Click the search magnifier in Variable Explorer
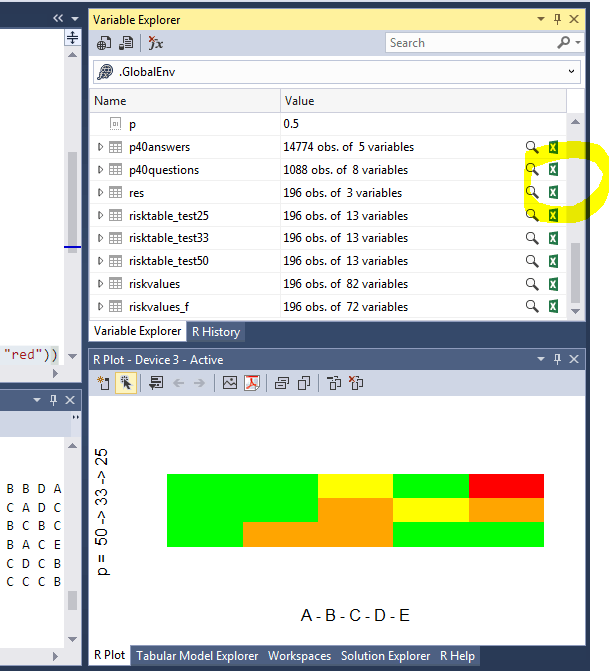 tap(564, 42)
